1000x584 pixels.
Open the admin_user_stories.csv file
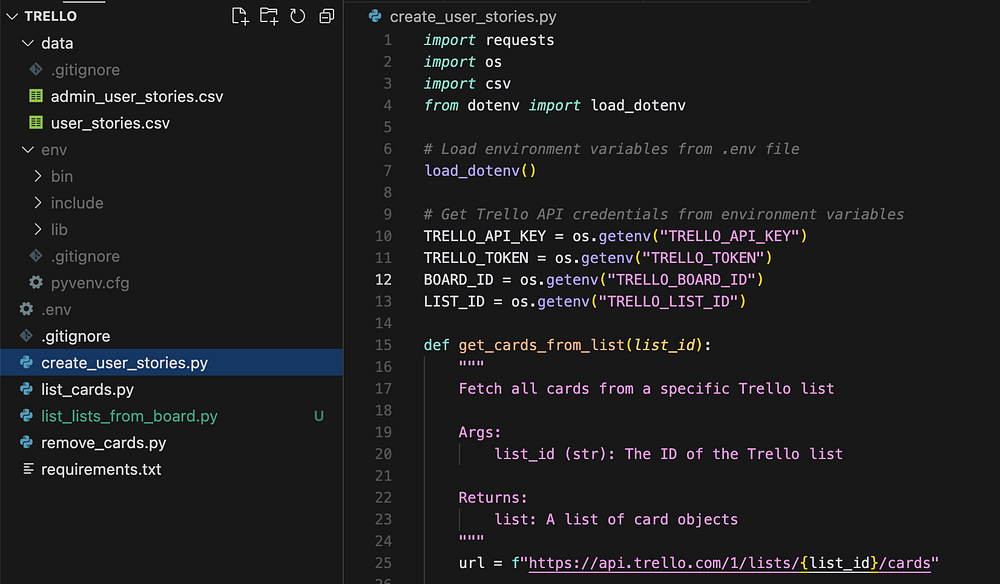(137, 97)
